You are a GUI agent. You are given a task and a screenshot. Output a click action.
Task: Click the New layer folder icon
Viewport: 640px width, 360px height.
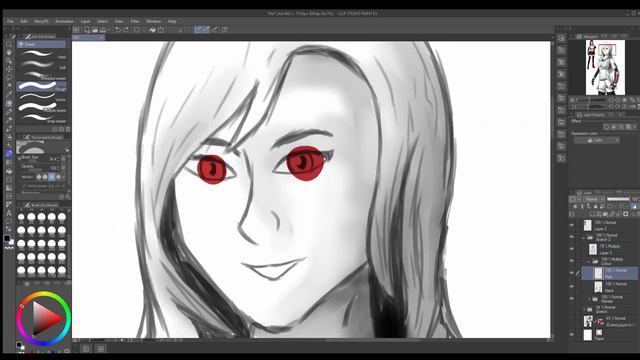pos(605,214)
